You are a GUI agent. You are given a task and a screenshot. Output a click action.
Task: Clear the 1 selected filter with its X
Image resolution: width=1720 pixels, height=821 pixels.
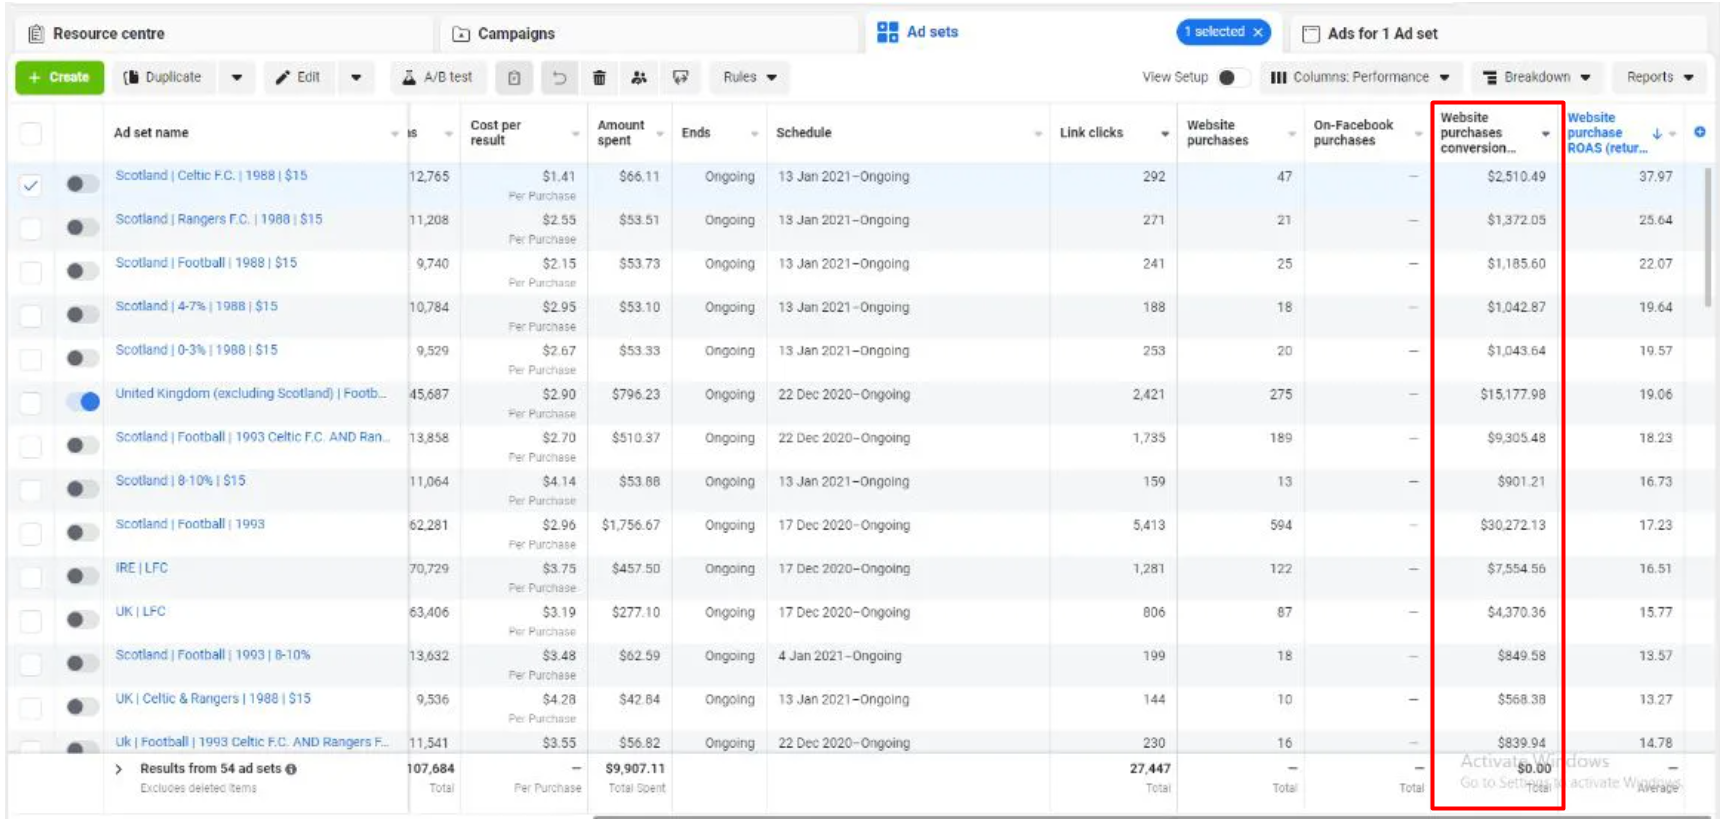point(1258,32)
